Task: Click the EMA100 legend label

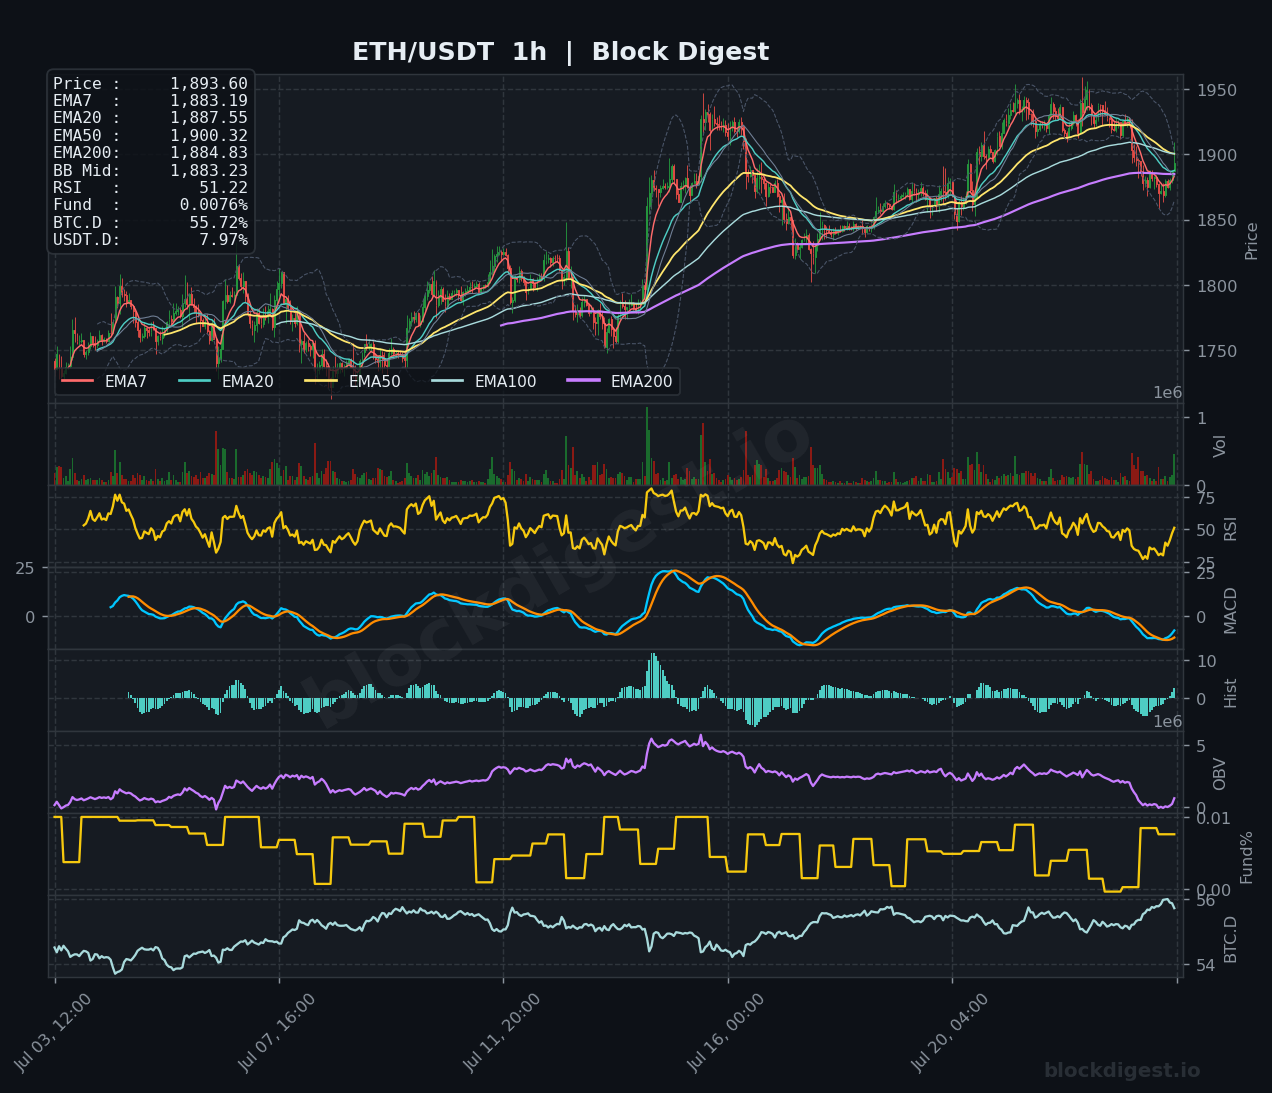Action: coord(505,382)
